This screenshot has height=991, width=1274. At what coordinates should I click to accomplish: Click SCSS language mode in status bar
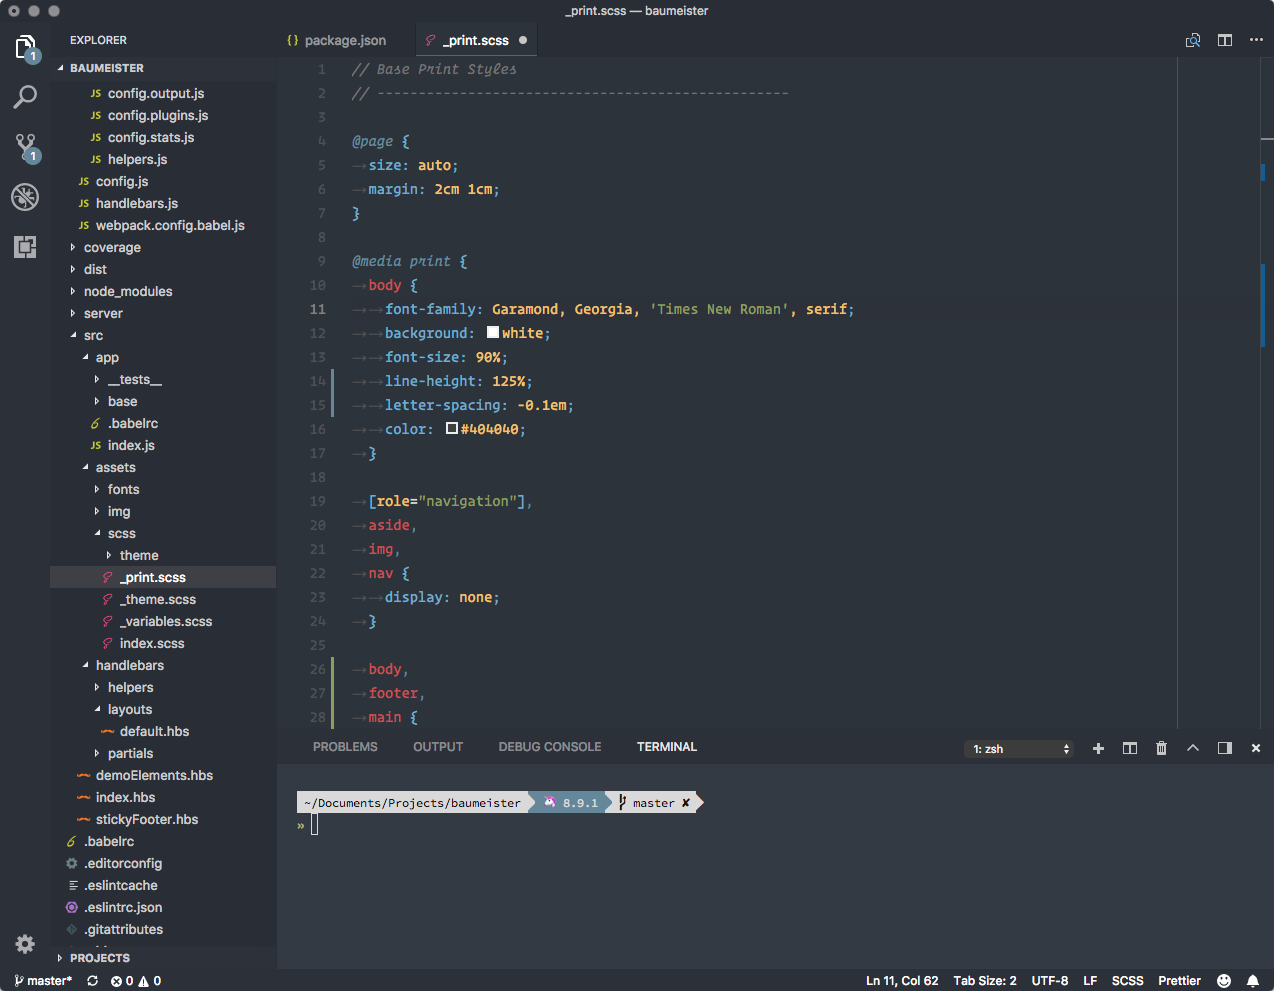[1128, 981]
